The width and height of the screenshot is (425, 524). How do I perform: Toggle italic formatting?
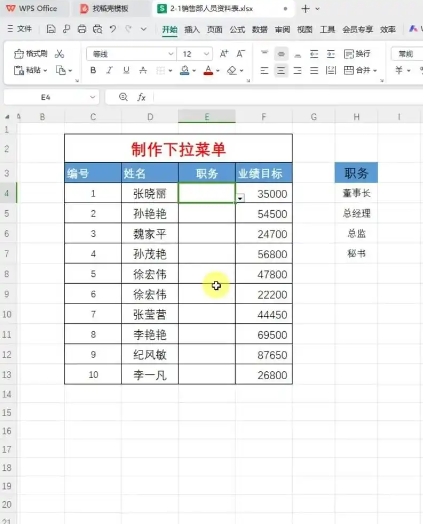click(109, 71)
